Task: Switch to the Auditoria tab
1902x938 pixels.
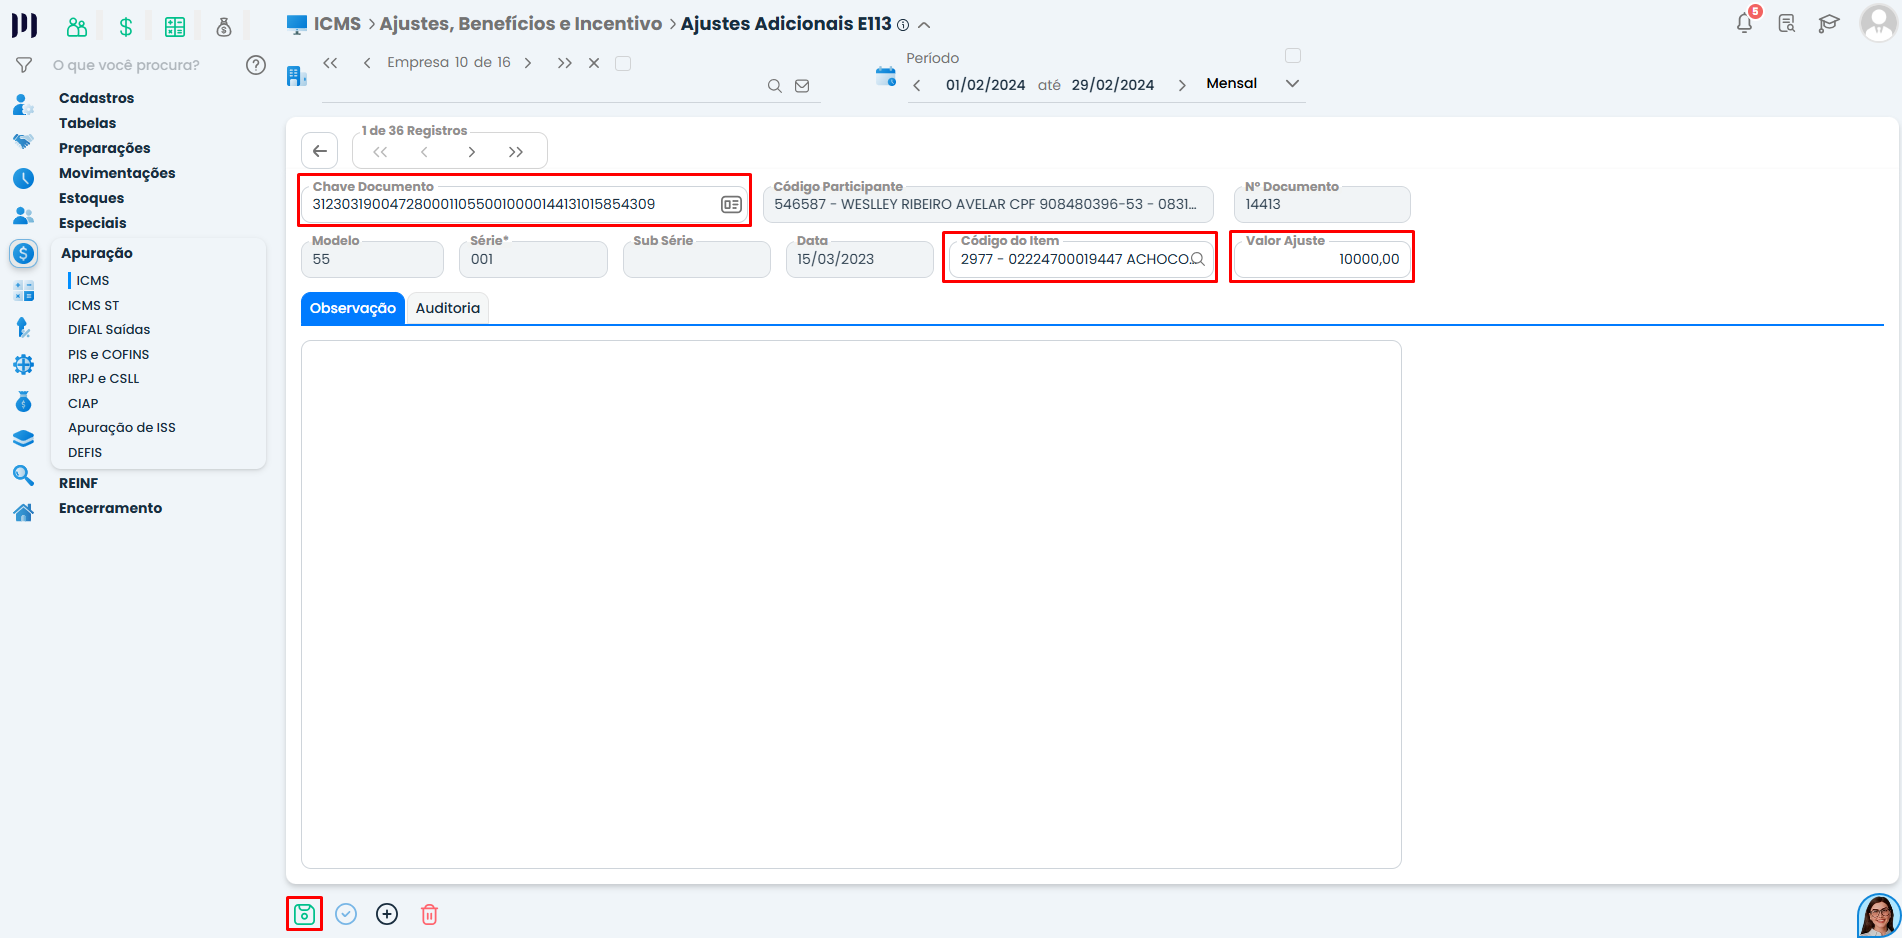Action: [x=448, y=308]
